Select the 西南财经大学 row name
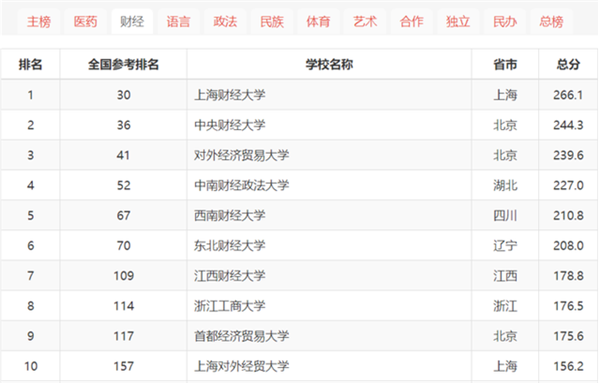The width and height of the screenshot is (600, 383). click(230, 215)
